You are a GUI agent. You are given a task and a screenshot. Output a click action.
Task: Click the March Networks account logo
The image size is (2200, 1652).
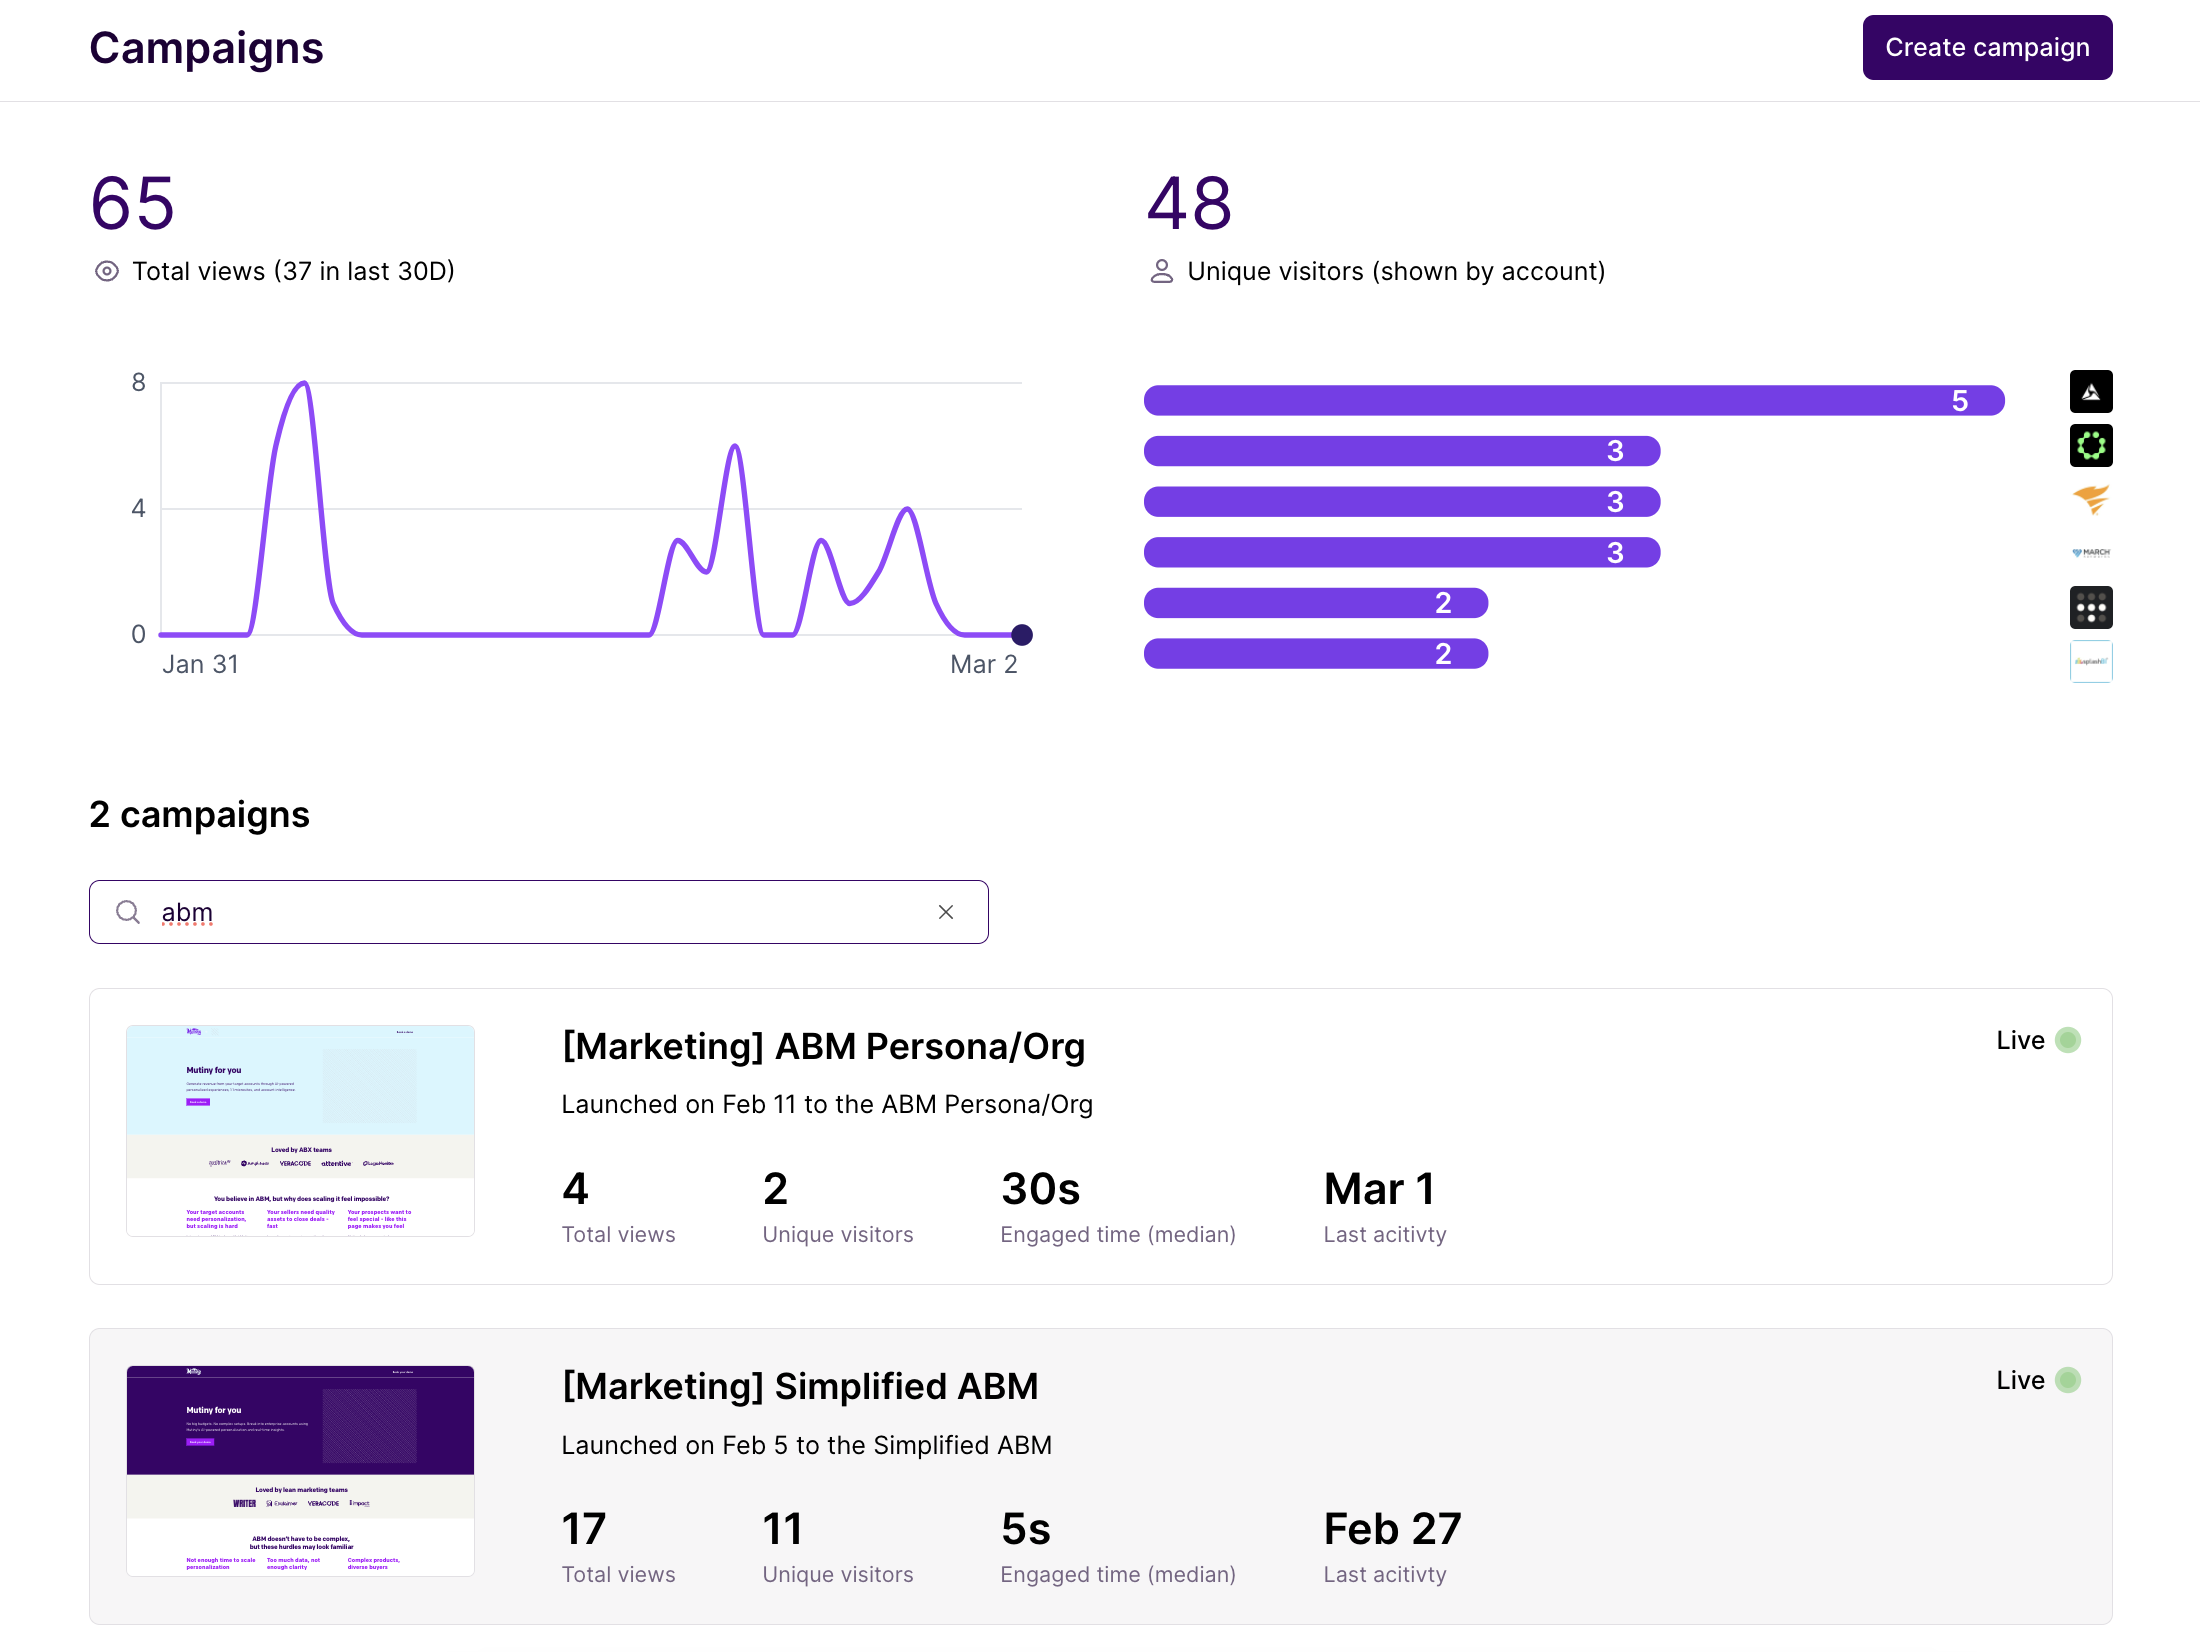2090,553
